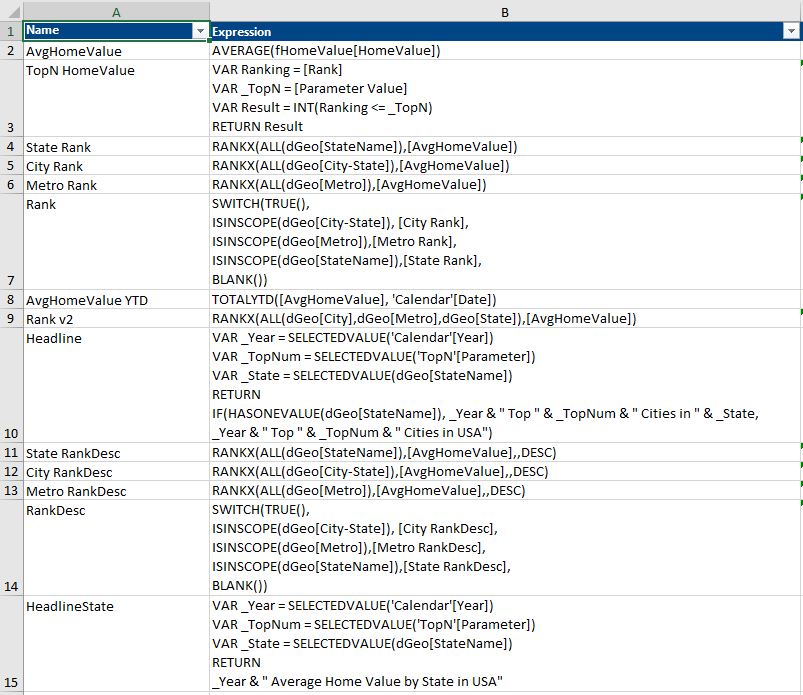Click the Metro Rank name cell
803x695 pixels.
115,185
